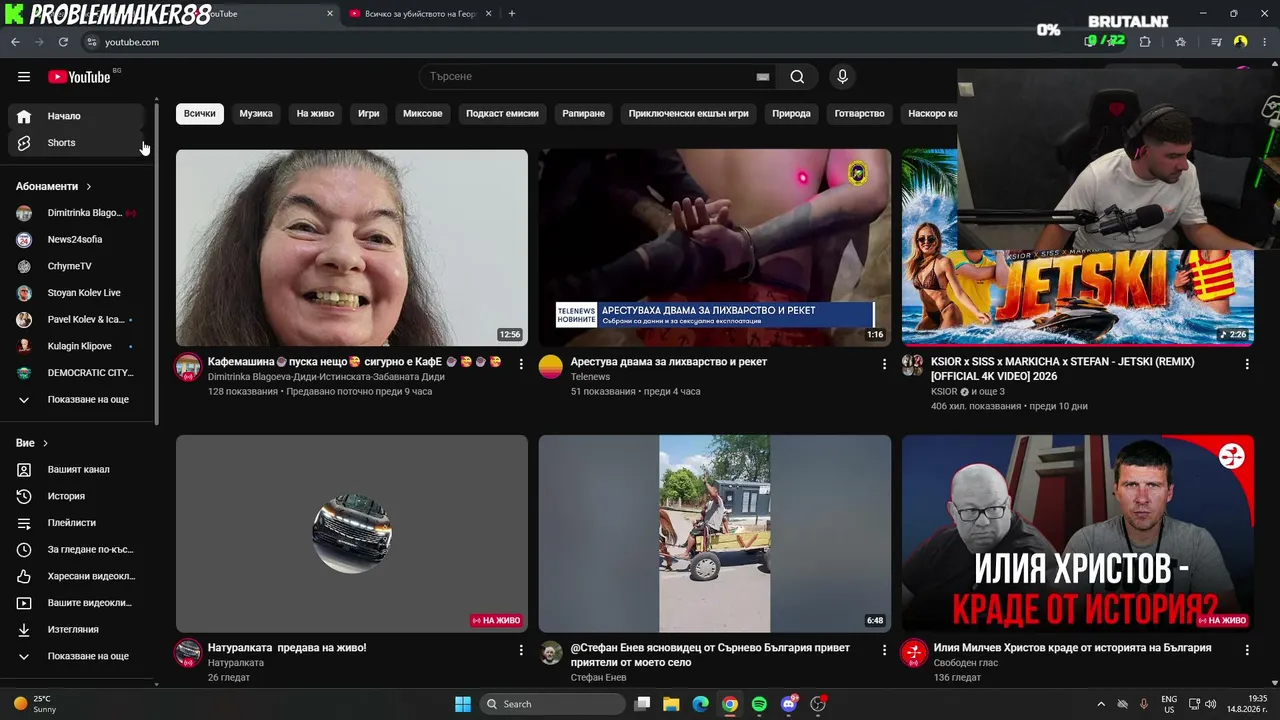Screen dimensions: 1280x720
Task: Open the Windows Start menu
Action: pos(463,704)
